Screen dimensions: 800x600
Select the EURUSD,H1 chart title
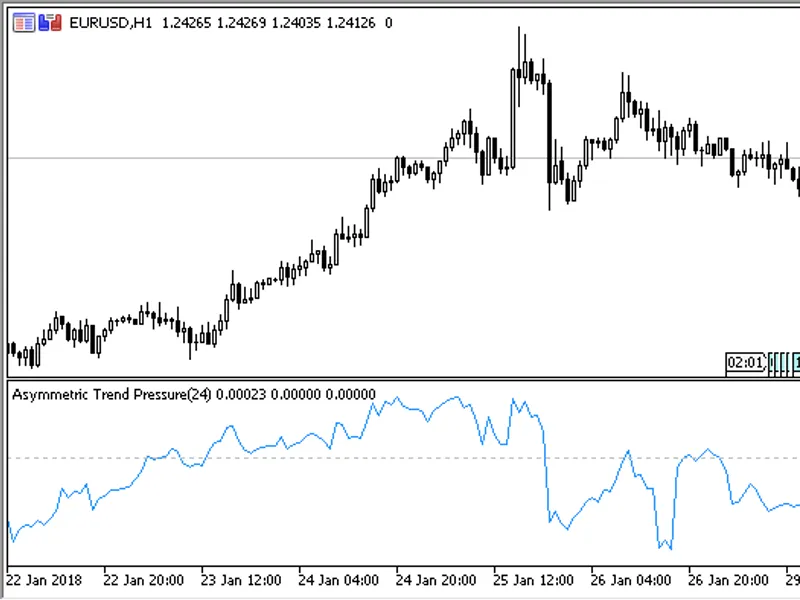coord(111,23)
